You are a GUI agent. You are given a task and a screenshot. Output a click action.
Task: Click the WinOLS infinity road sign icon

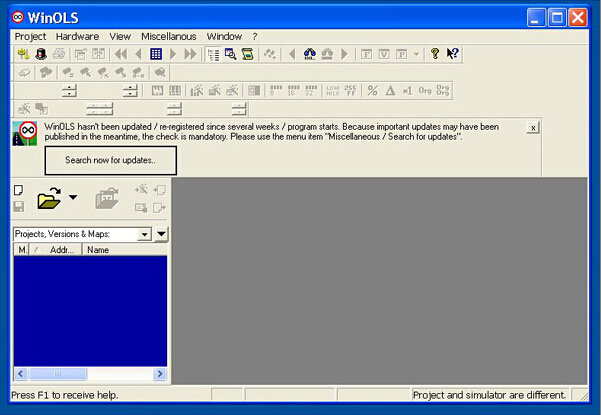pyautogui.click(x=25, y=133)
